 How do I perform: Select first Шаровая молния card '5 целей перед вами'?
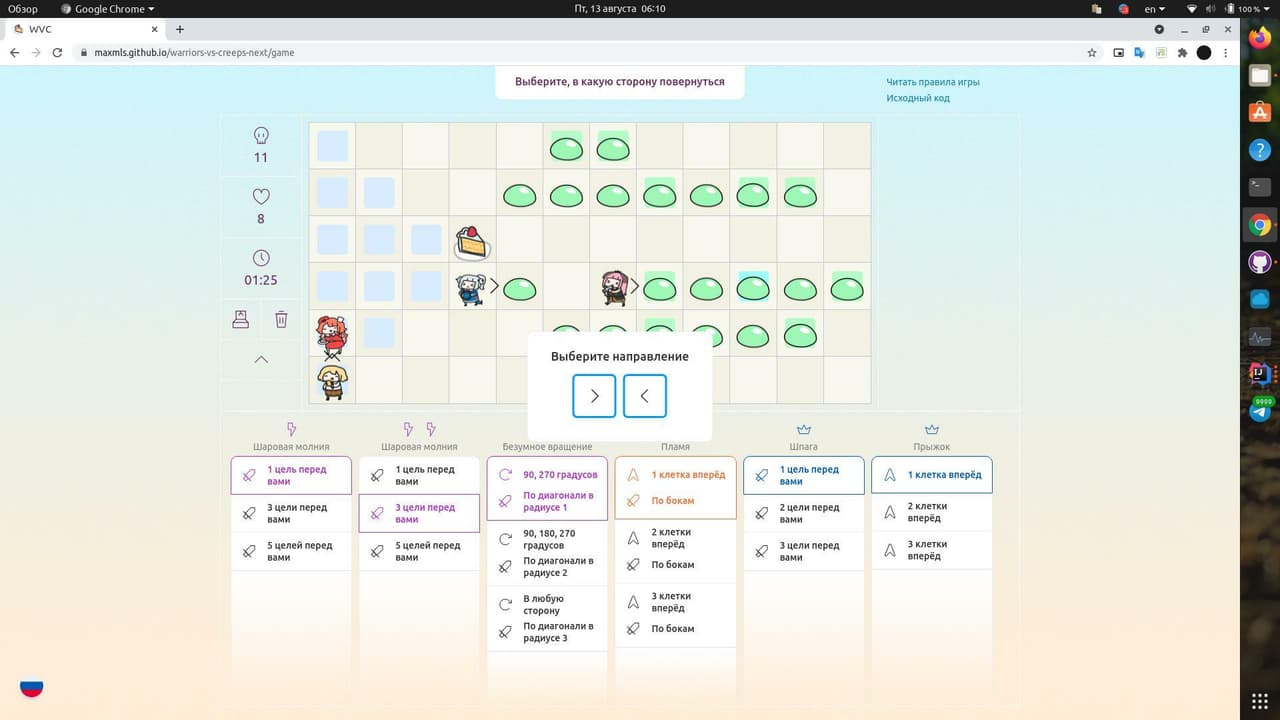click(291, 551)
